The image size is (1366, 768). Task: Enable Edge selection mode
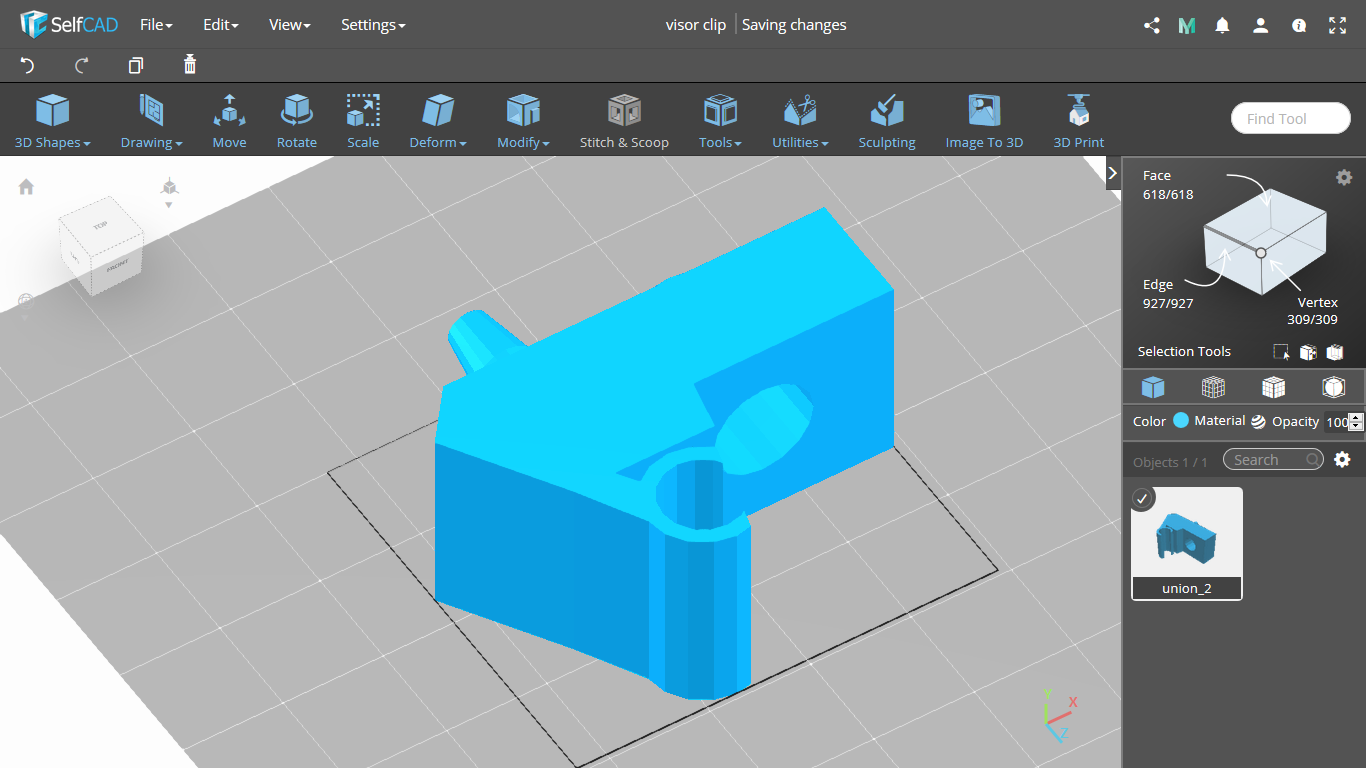pos(1167,294)
